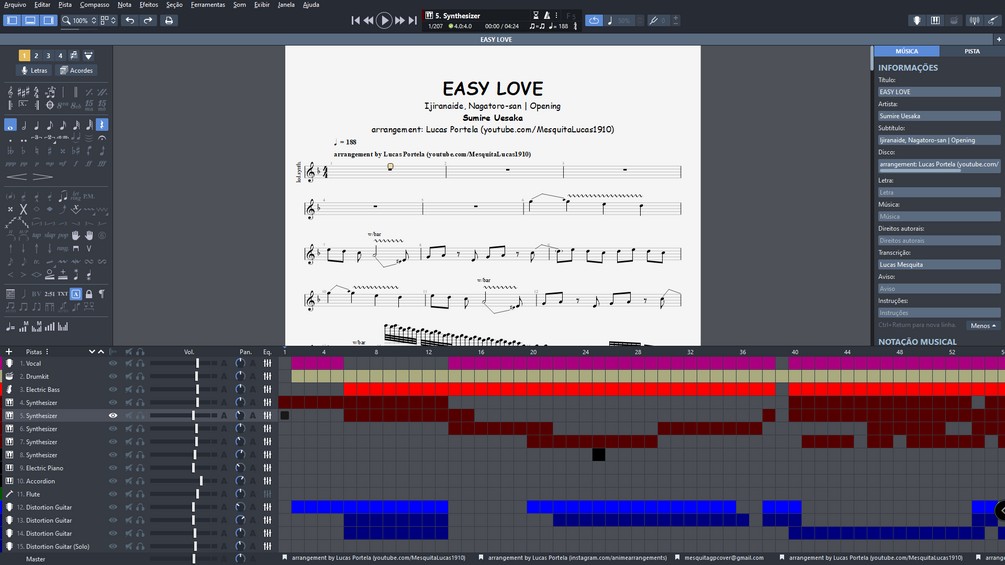
Task: Apply the tap effect
Action: [37, 236]
